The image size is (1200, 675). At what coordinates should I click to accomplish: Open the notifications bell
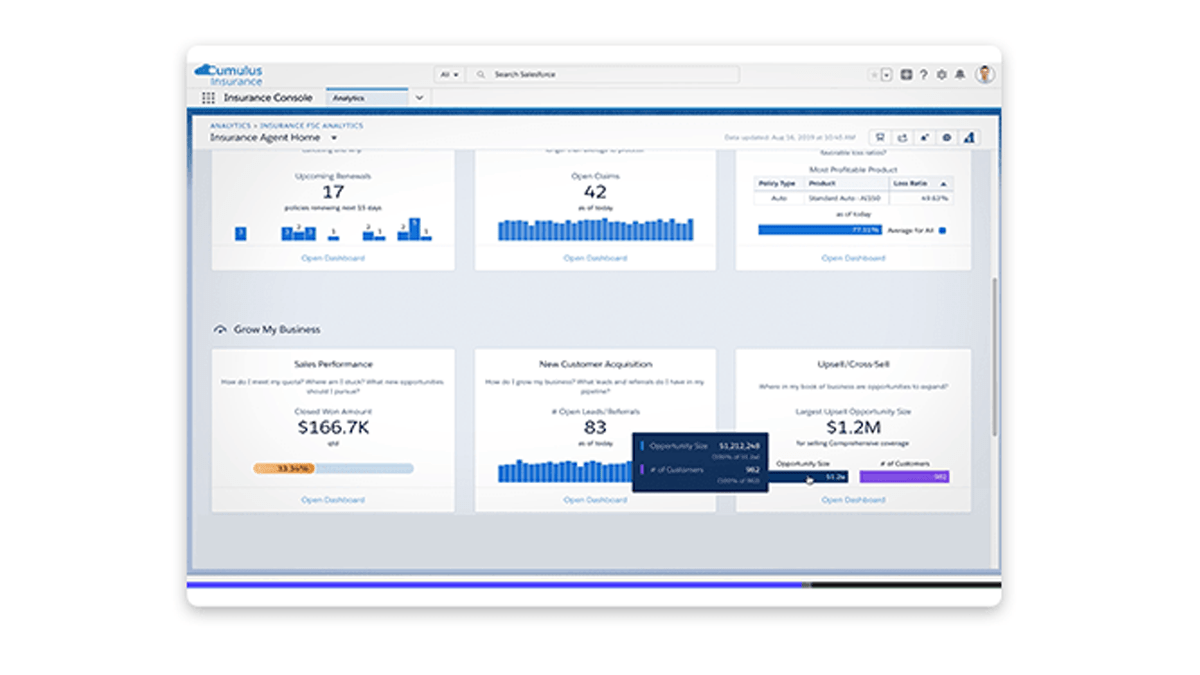click(x=960, y=75)
